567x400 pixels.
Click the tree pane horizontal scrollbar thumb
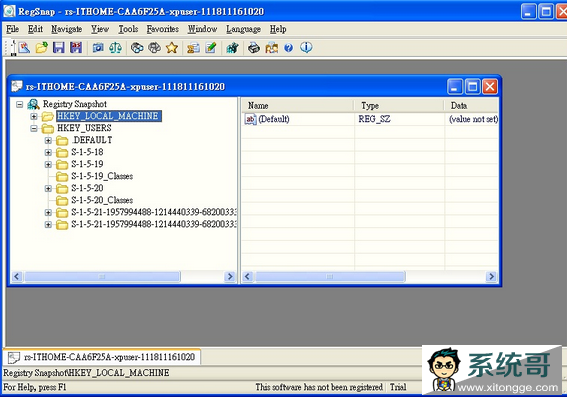point(102,277)
